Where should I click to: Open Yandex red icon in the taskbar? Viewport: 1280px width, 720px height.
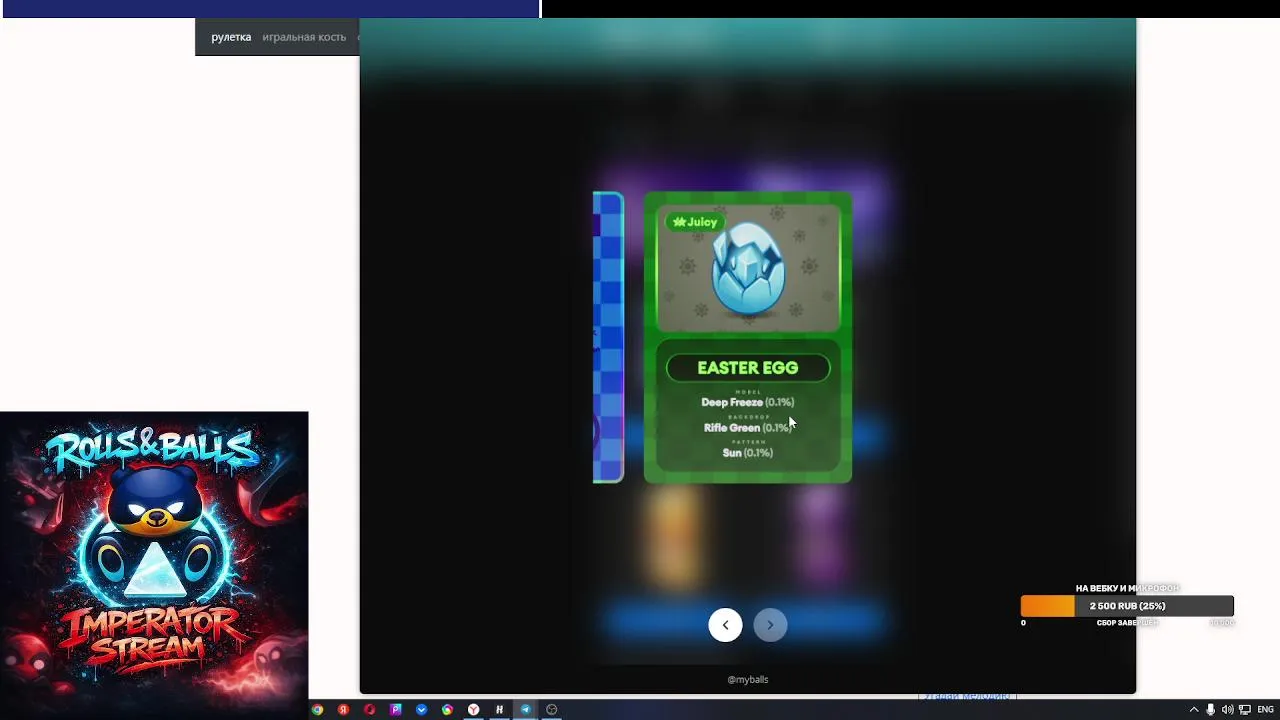[343, 710]
